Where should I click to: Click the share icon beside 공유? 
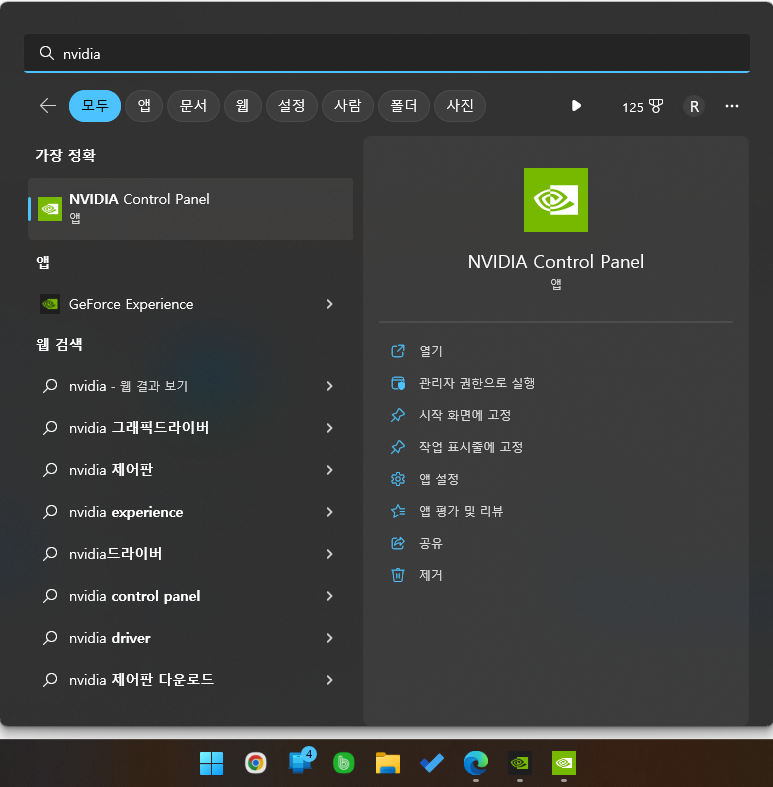pyautogui.click(x=398, y=543)
